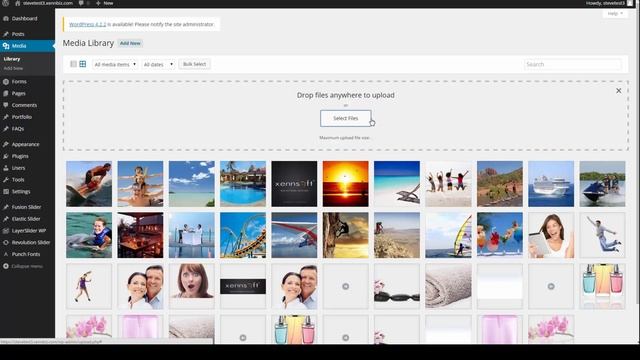Open Fusion Slider in the sidebar
The image size is (640, 360).
click(27, 207)
